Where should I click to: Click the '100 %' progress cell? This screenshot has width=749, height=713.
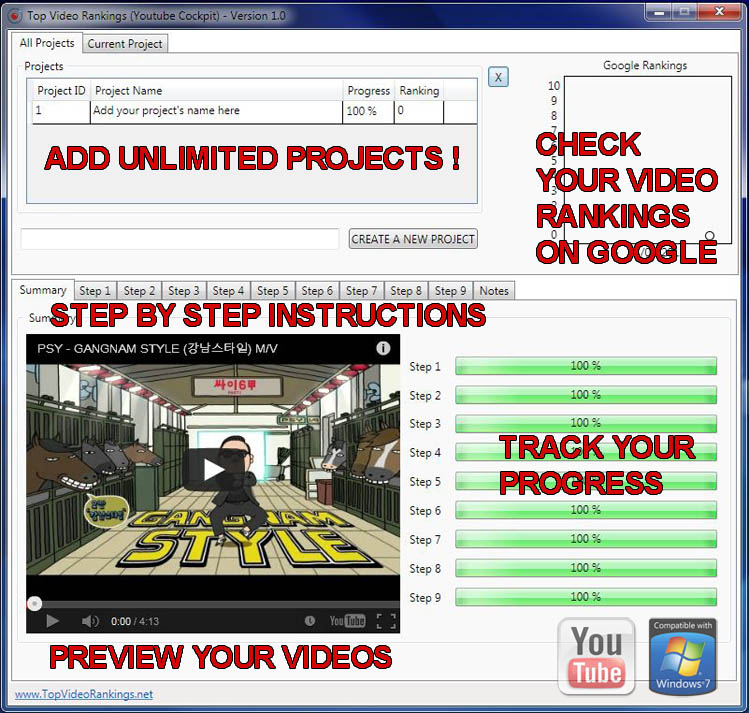pyautogui.click(x=368, y=111)
